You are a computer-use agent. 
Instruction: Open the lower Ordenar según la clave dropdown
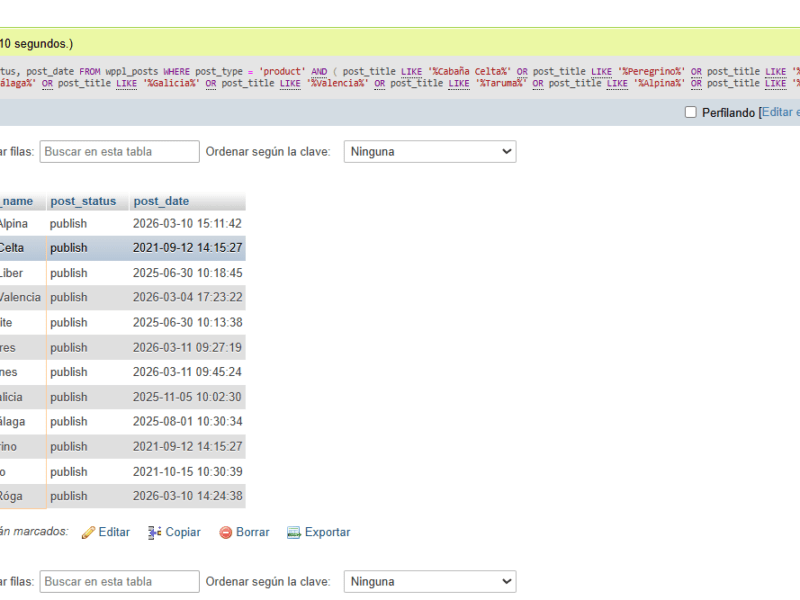430,582
